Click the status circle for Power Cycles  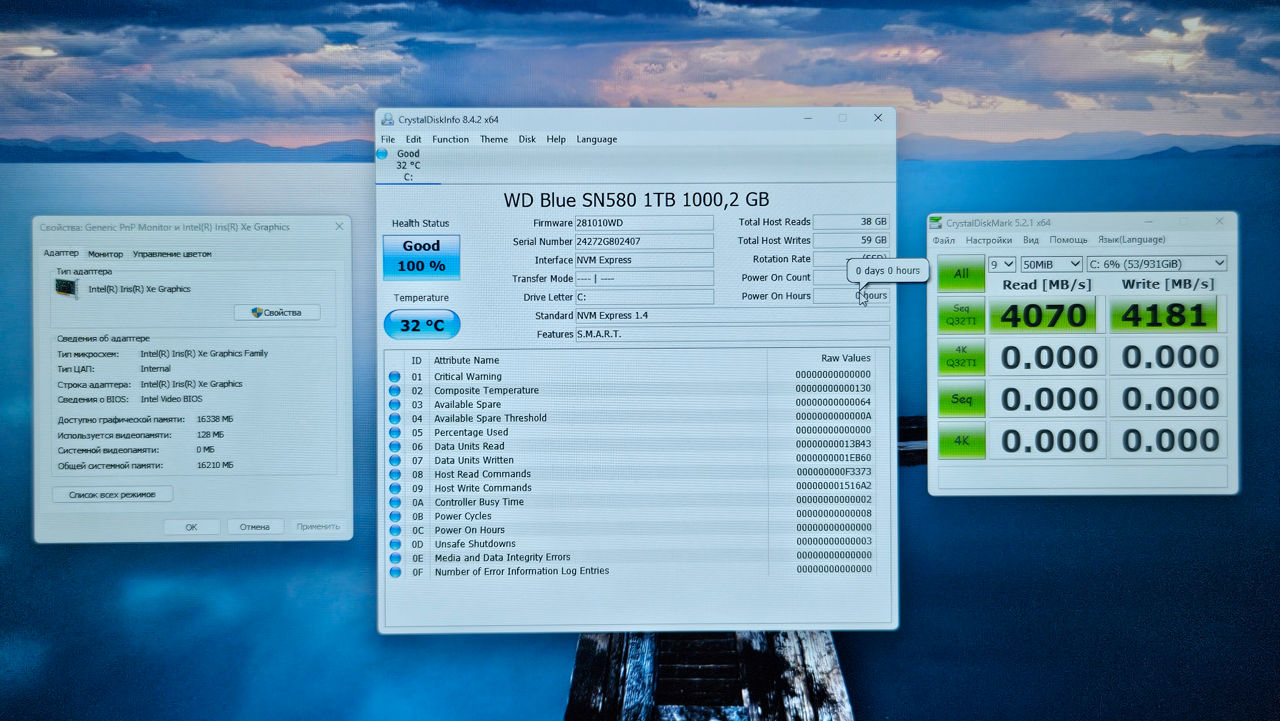point(394,516)
